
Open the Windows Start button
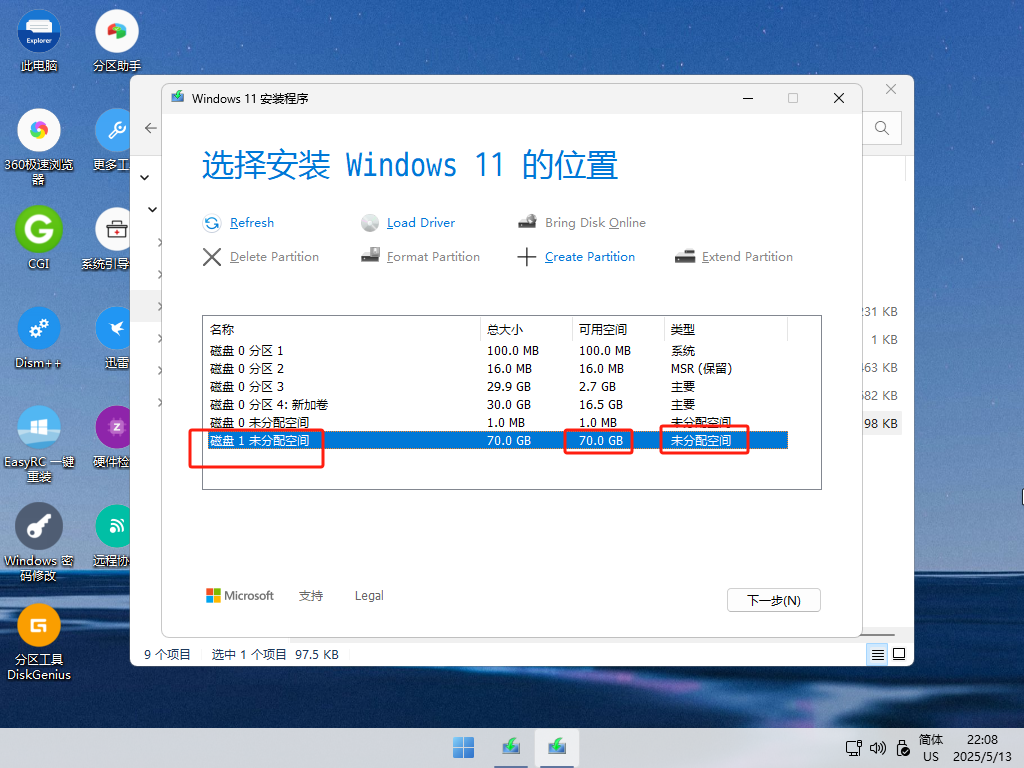pyautogui.click(x=464, y=748)
